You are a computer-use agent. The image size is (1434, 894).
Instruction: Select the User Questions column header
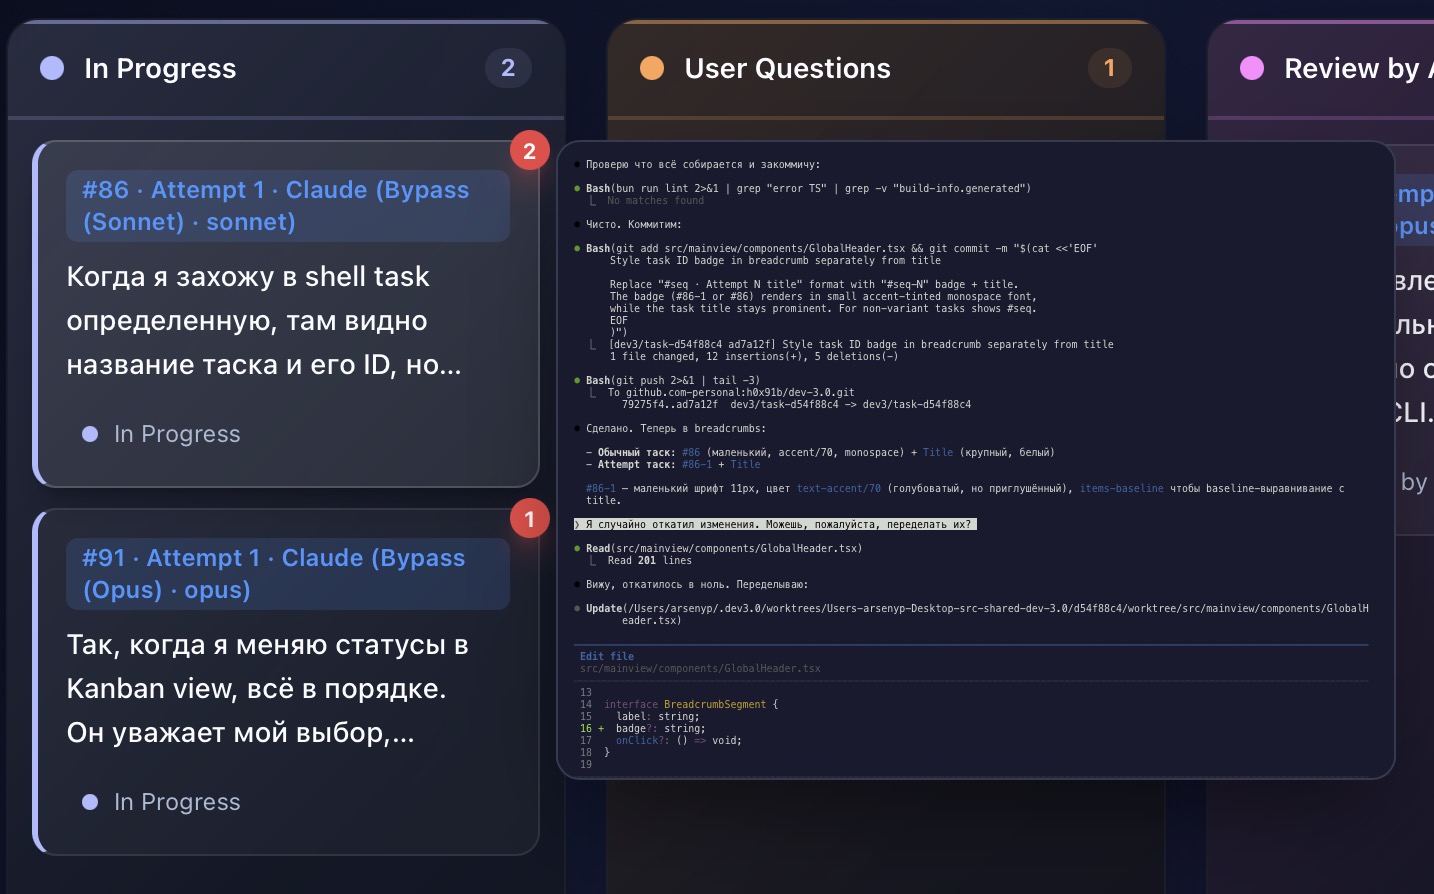787,67
